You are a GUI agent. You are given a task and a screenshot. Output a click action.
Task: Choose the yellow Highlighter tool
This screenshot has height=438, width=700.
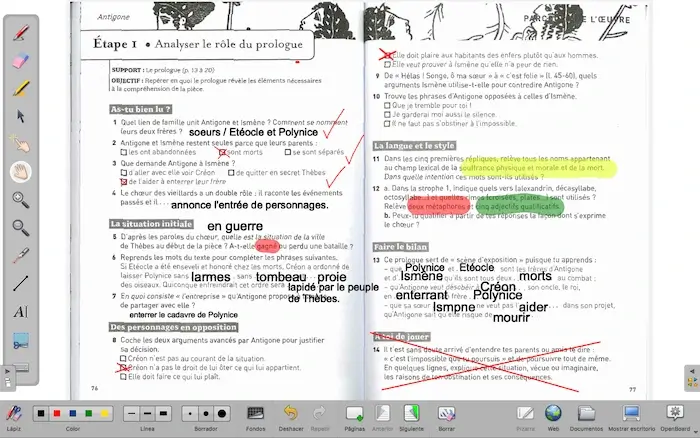point(19,89)
